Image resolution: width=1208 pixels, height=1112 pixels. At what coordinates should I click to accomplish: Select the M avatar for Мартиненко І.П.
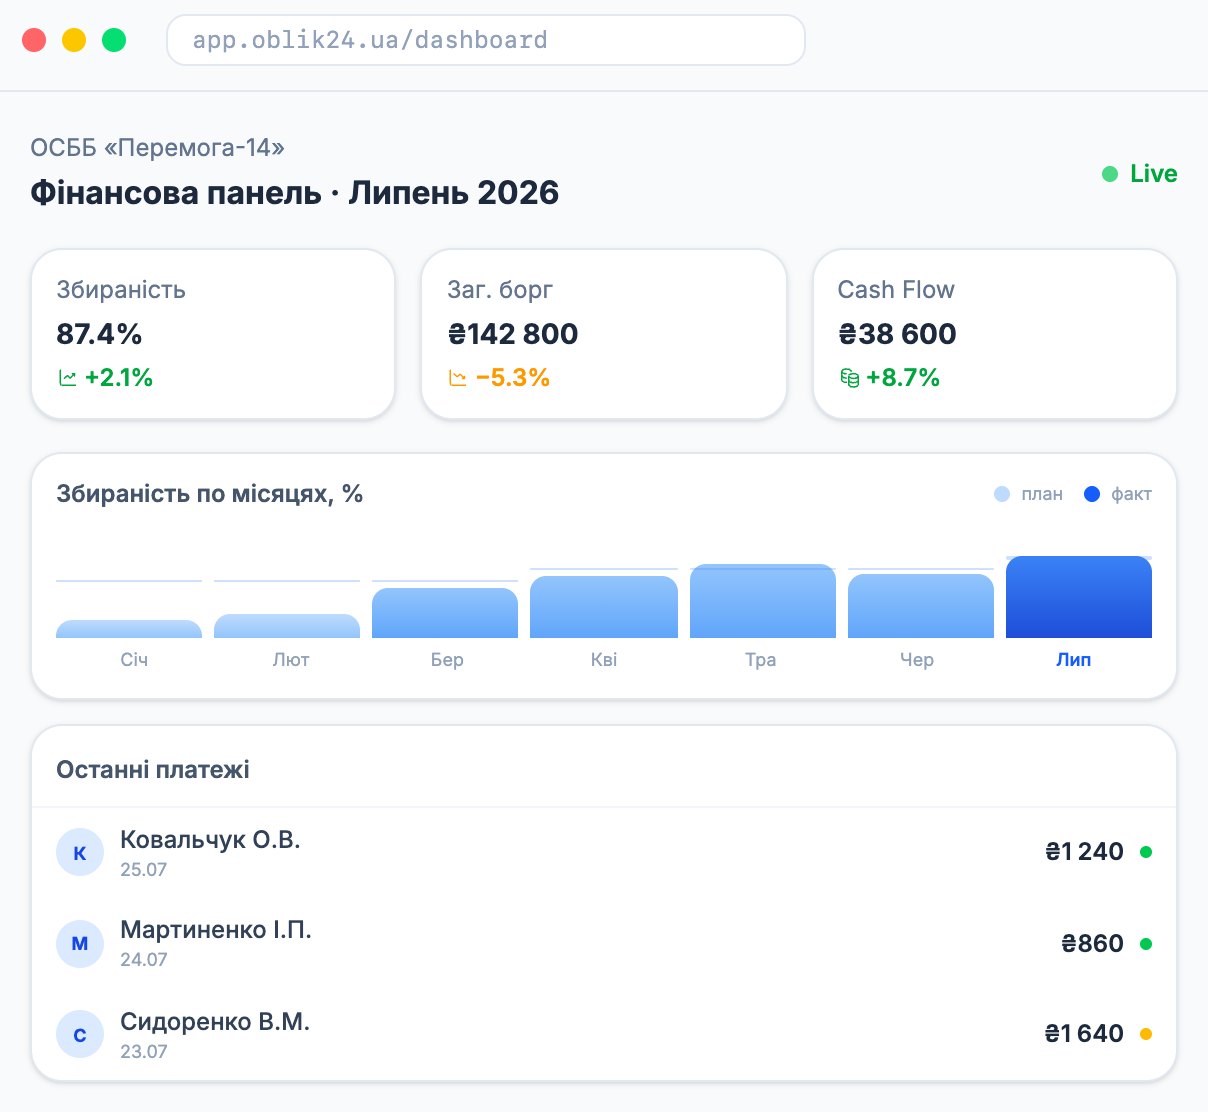(80, 944)
